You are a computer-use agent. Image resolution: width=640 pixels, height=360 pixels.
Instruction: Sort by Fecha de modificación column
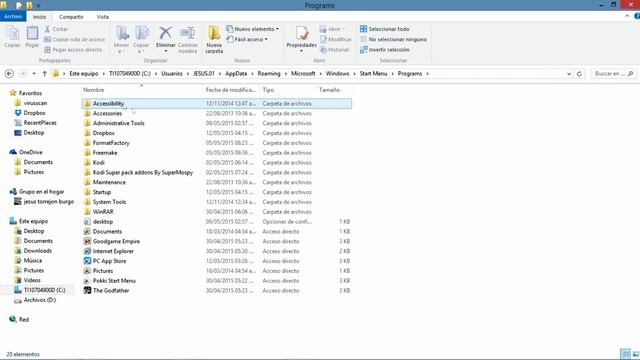point(231,90)
